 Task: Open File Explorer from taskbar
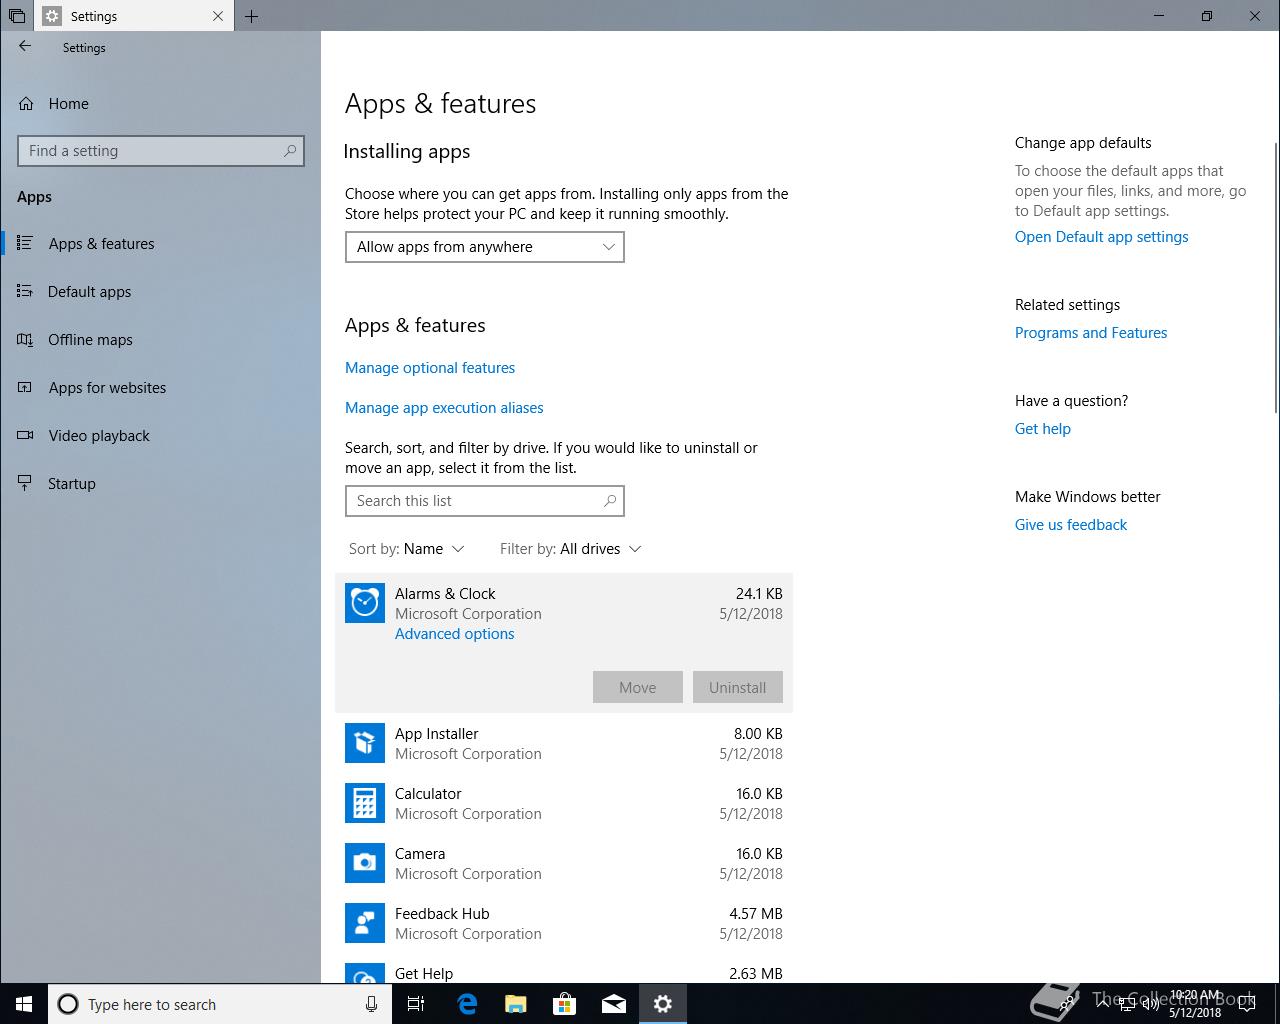[x=516, y=1004]
